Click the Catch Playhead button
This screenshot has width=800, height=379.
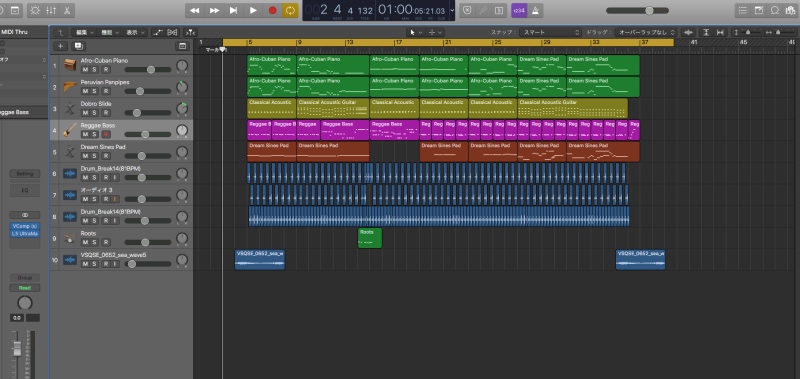[190, 32]
